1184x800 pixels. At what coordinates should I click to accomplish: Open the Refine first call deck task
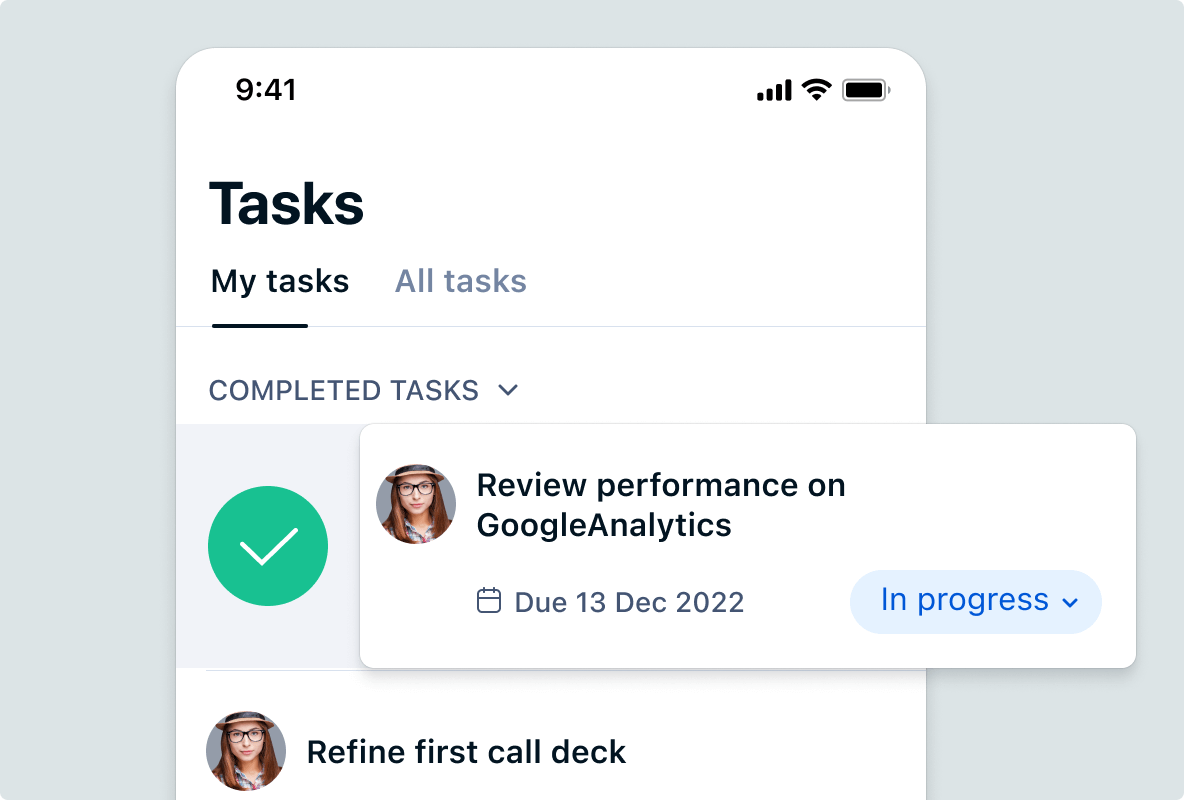(467, 751)
